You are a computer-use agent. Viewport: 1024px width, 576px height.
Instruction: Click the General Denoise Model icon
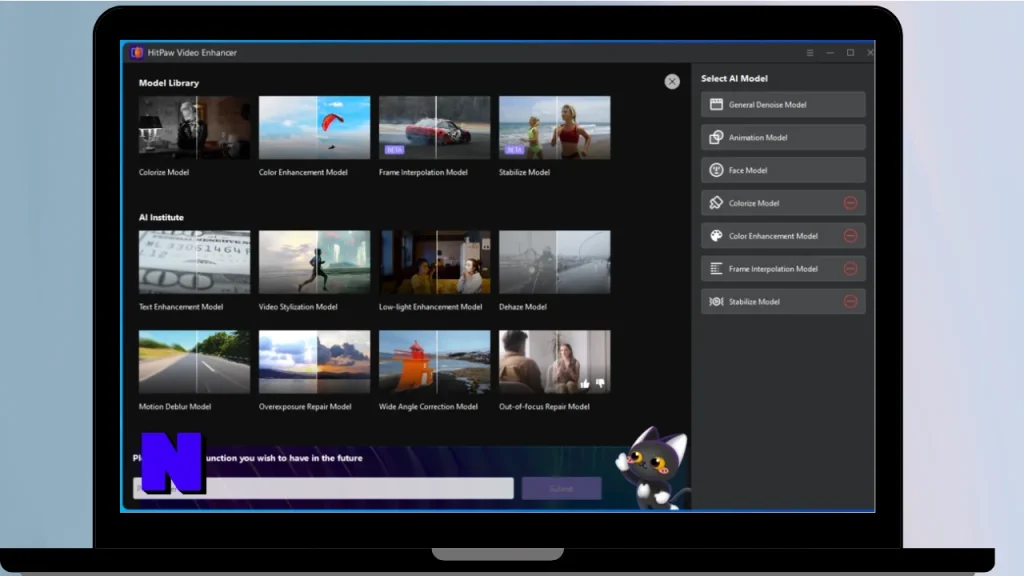pos(716,104)
